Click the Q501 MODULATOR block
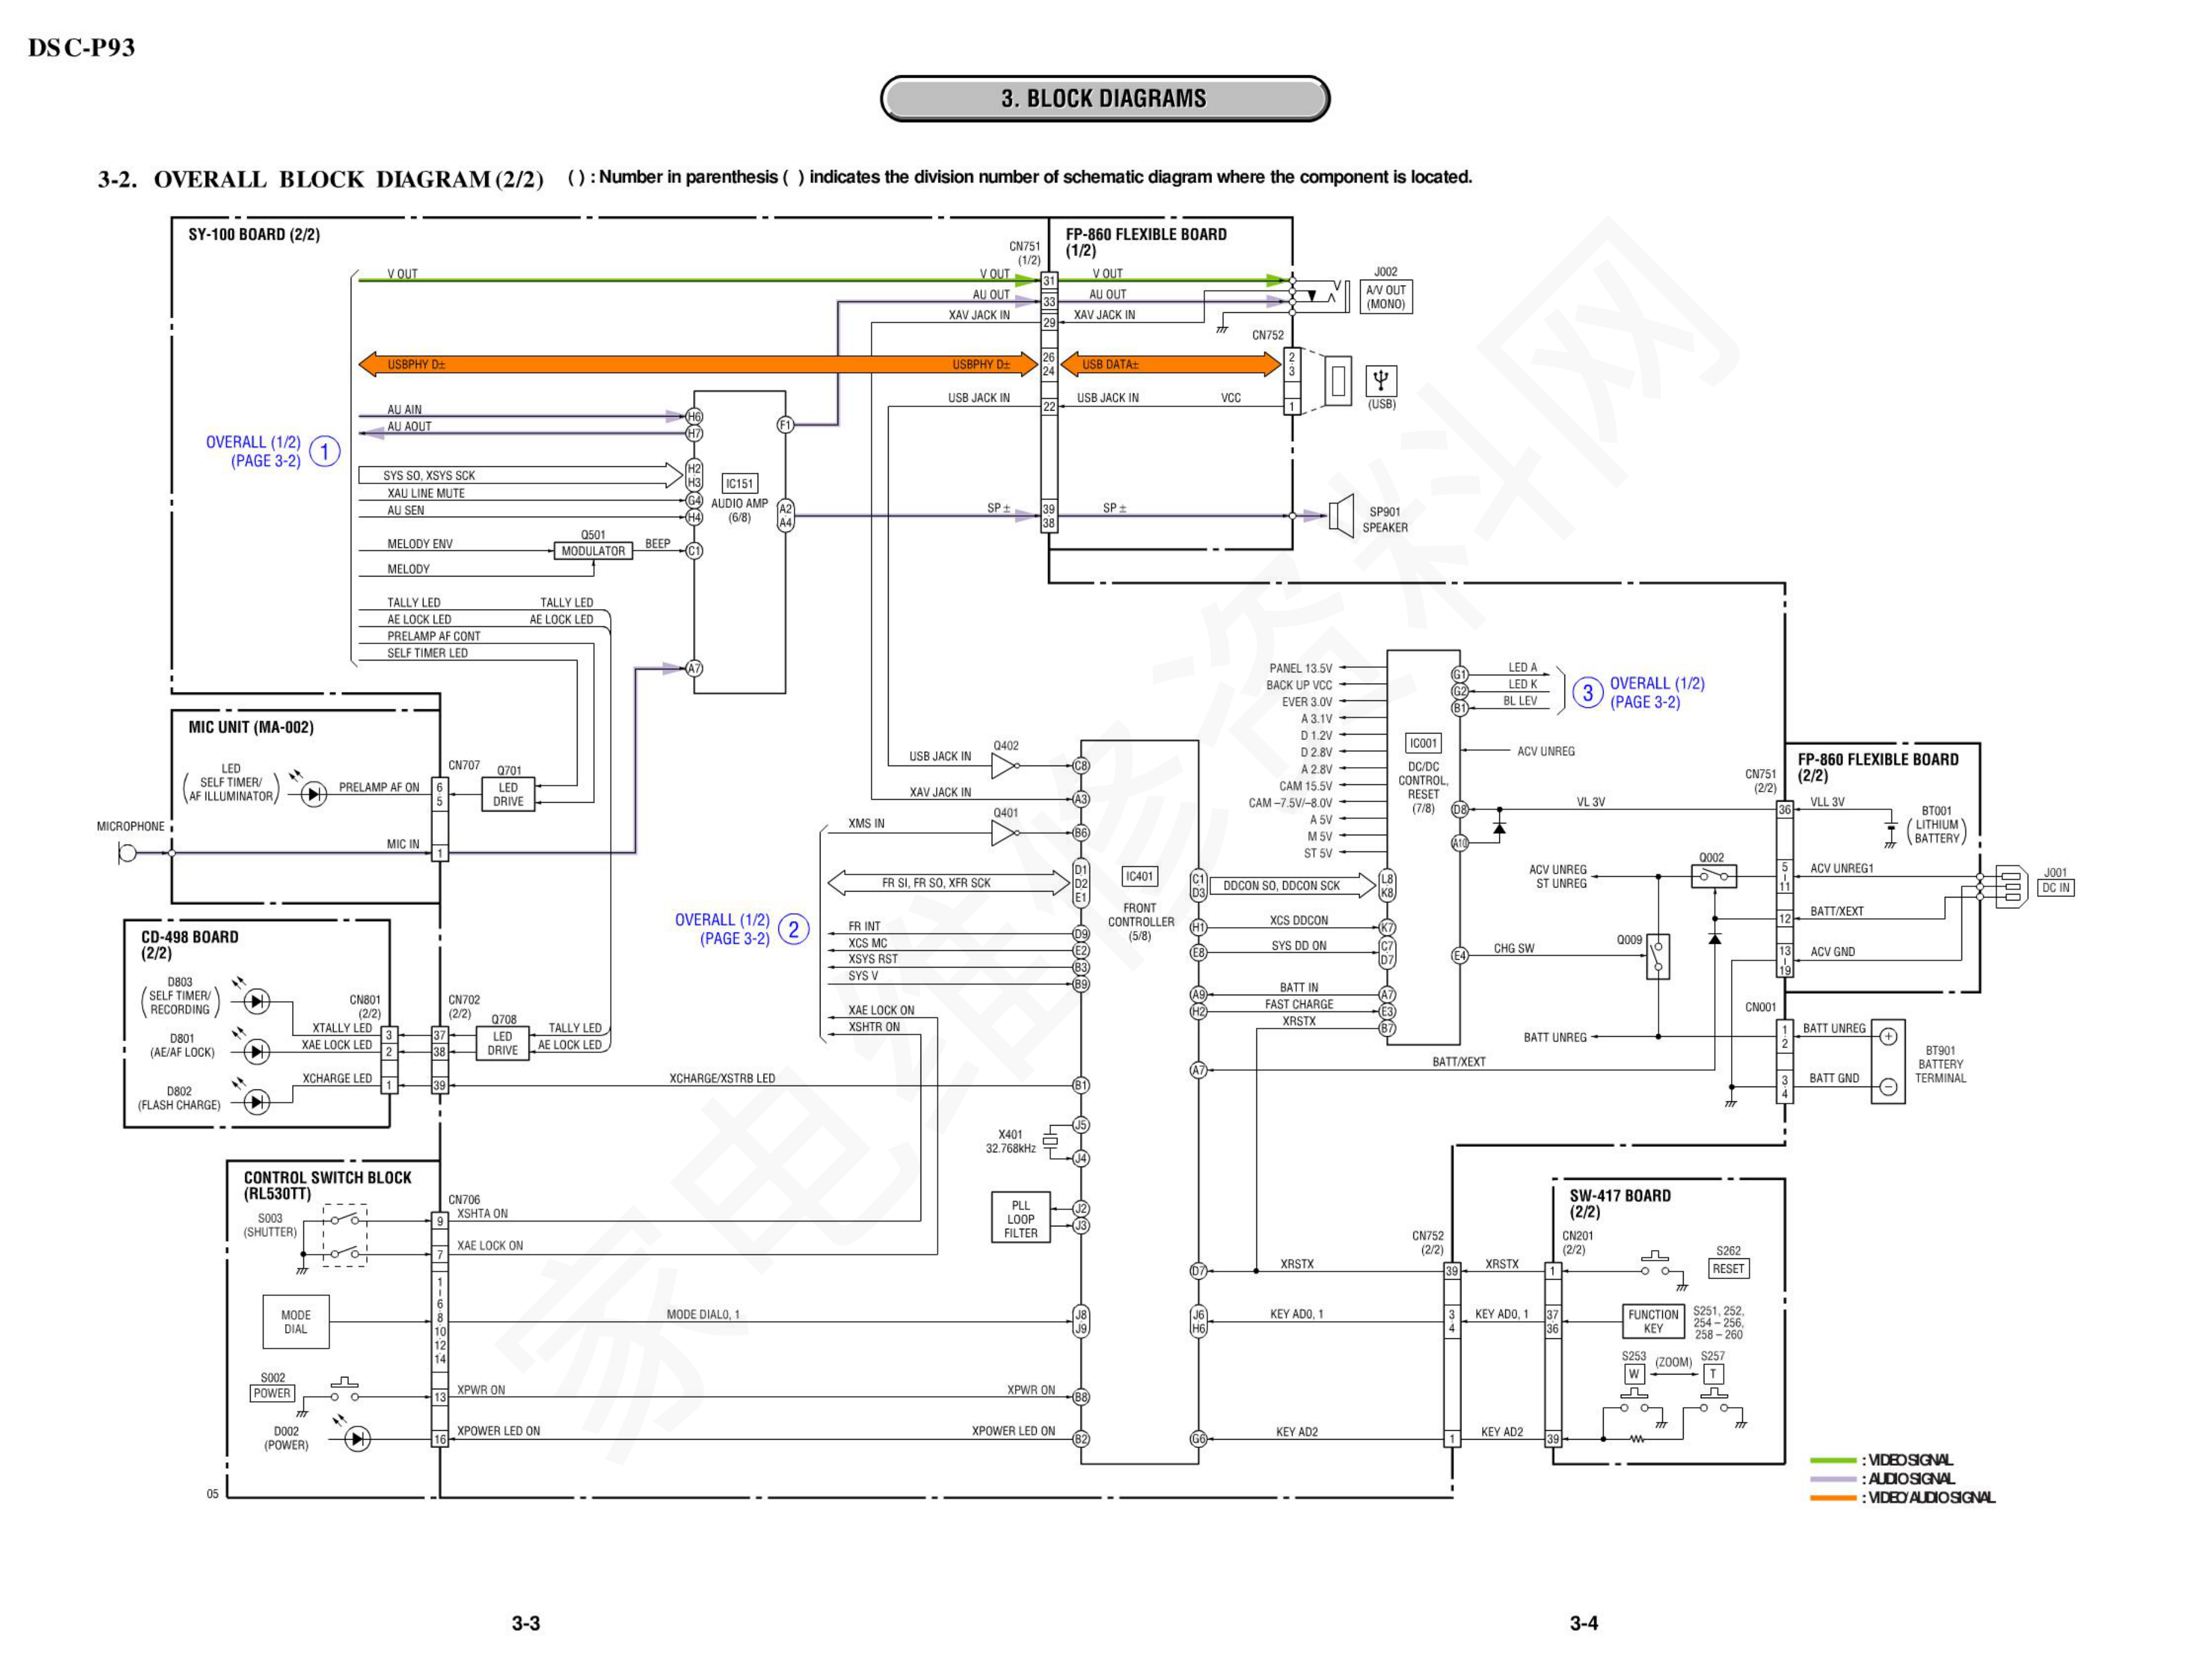The image size is (2212, 1663). [593, 551]
